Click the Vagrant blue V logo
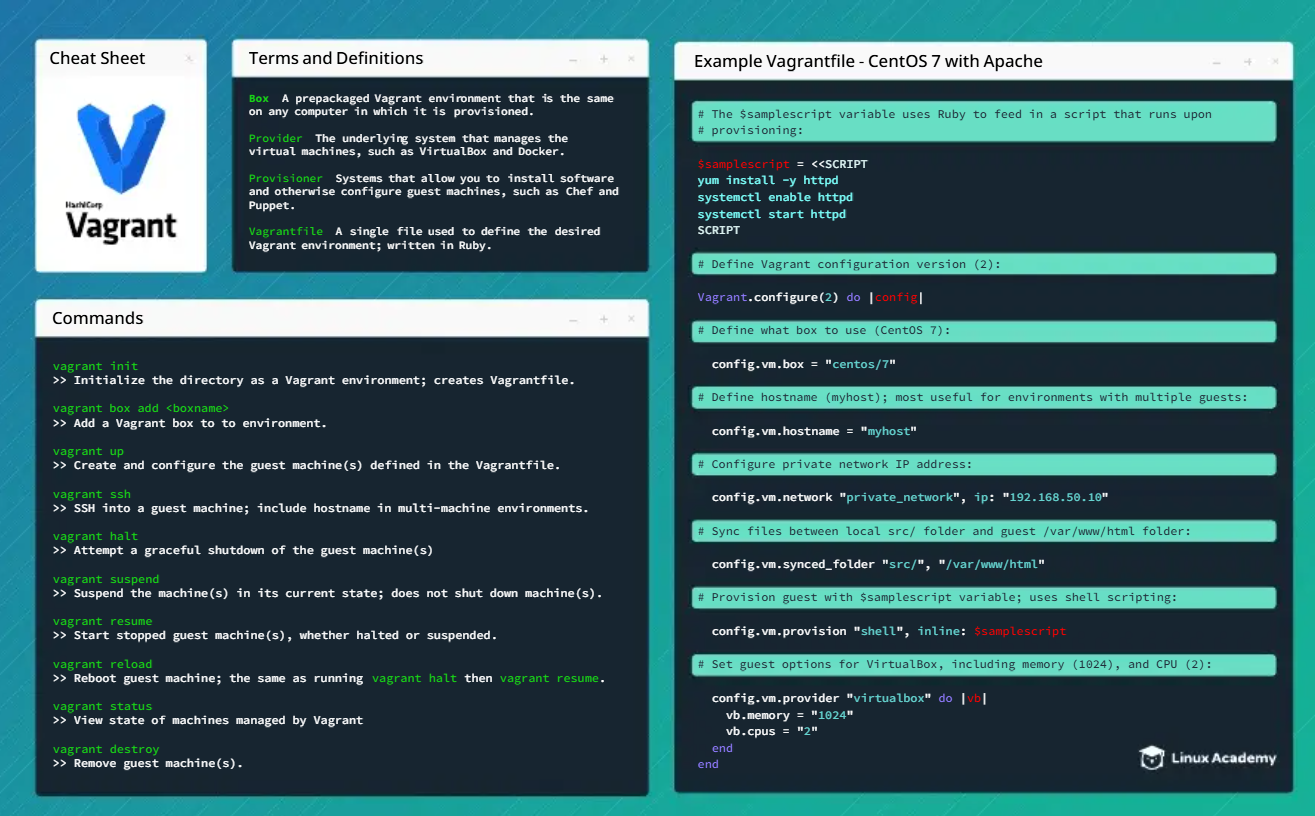1315x816 pixels. 121,146
